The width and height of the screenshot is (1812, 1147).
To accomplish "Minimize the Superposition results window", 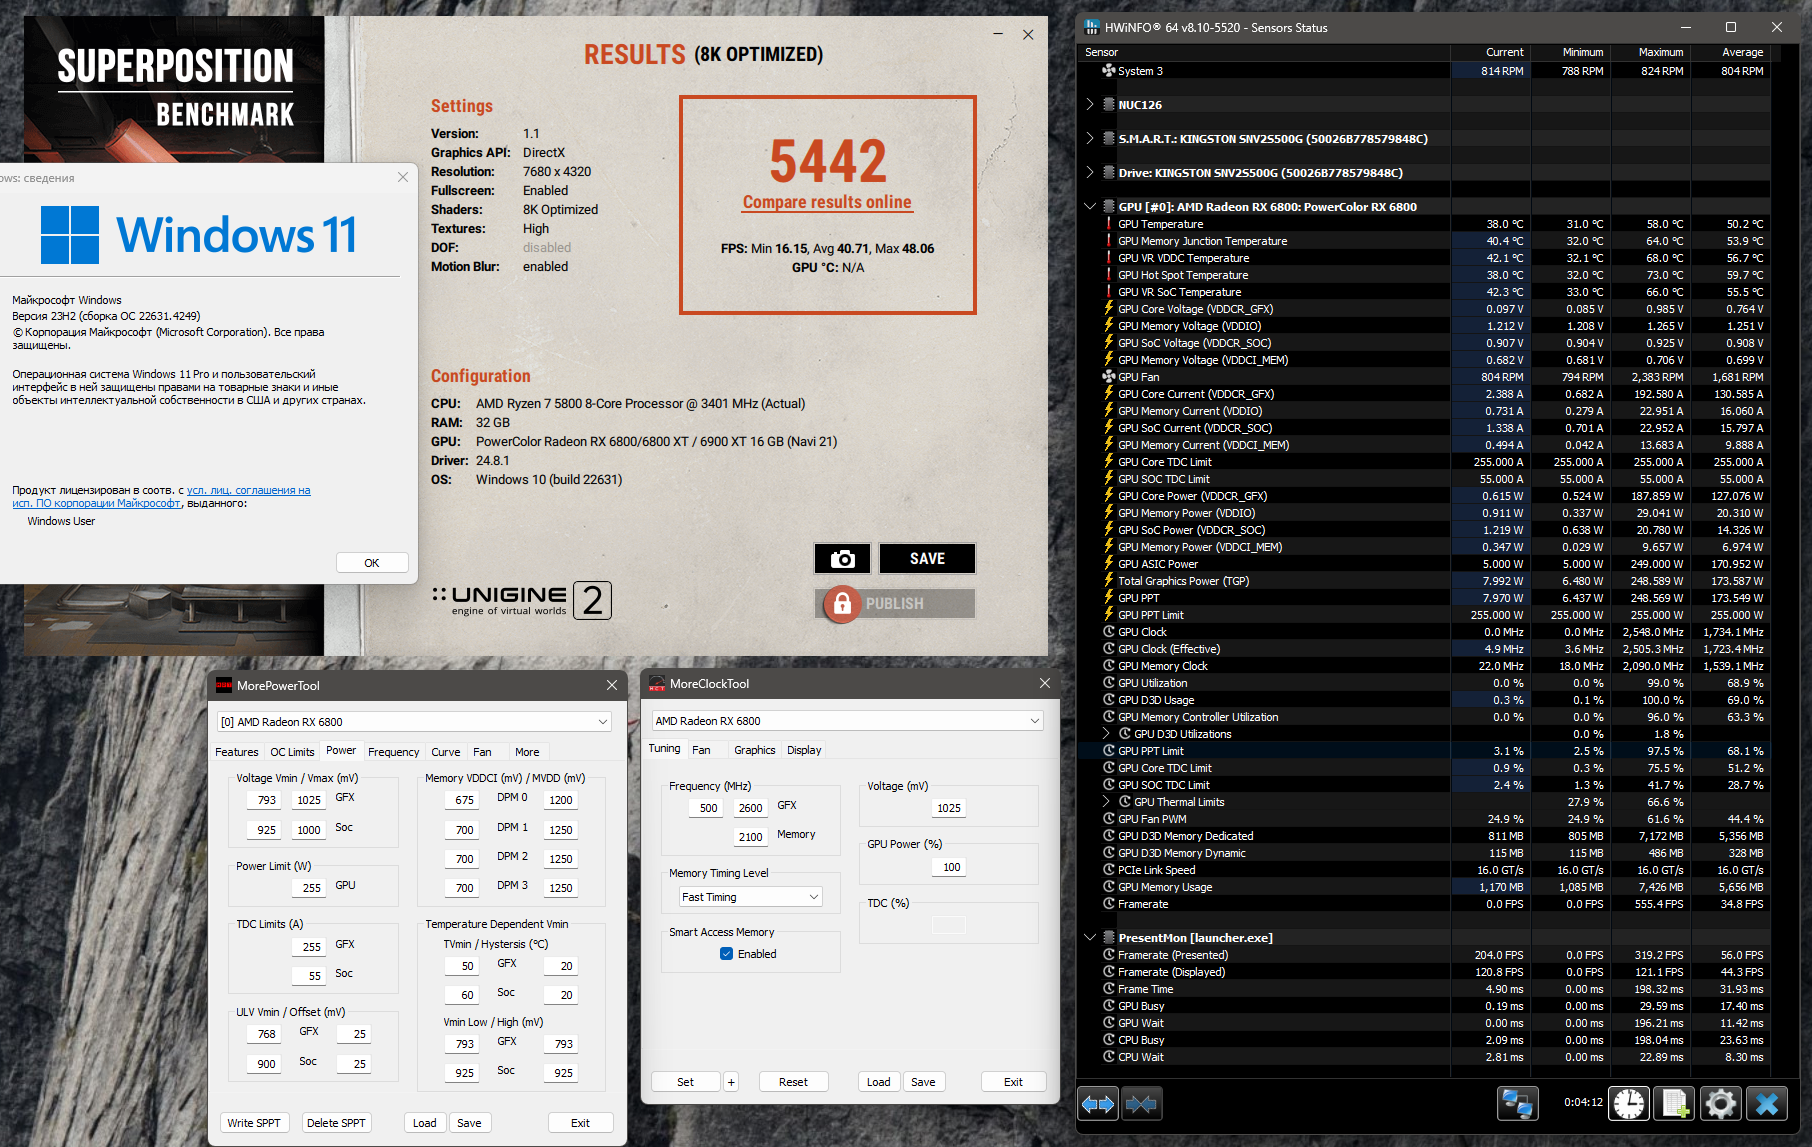I will click(998, 34).
